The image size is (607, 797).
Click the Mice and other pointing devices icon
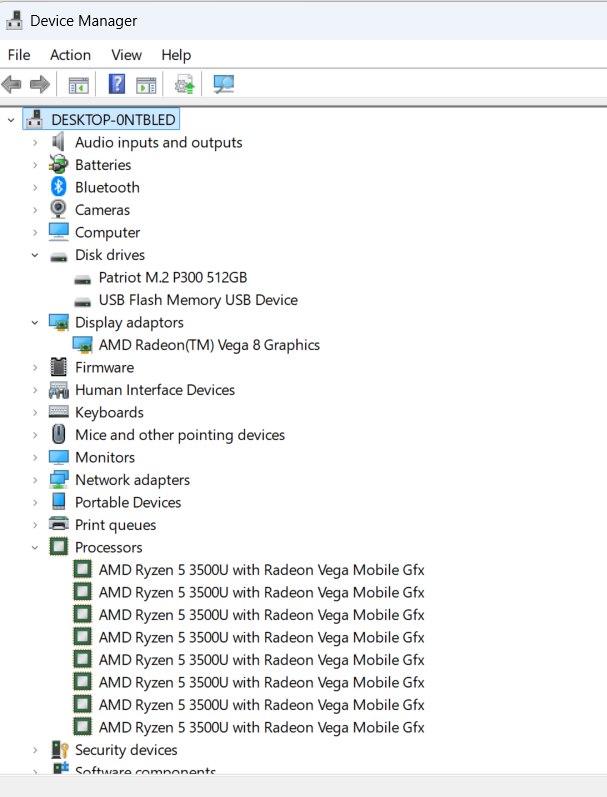(59, 434)
